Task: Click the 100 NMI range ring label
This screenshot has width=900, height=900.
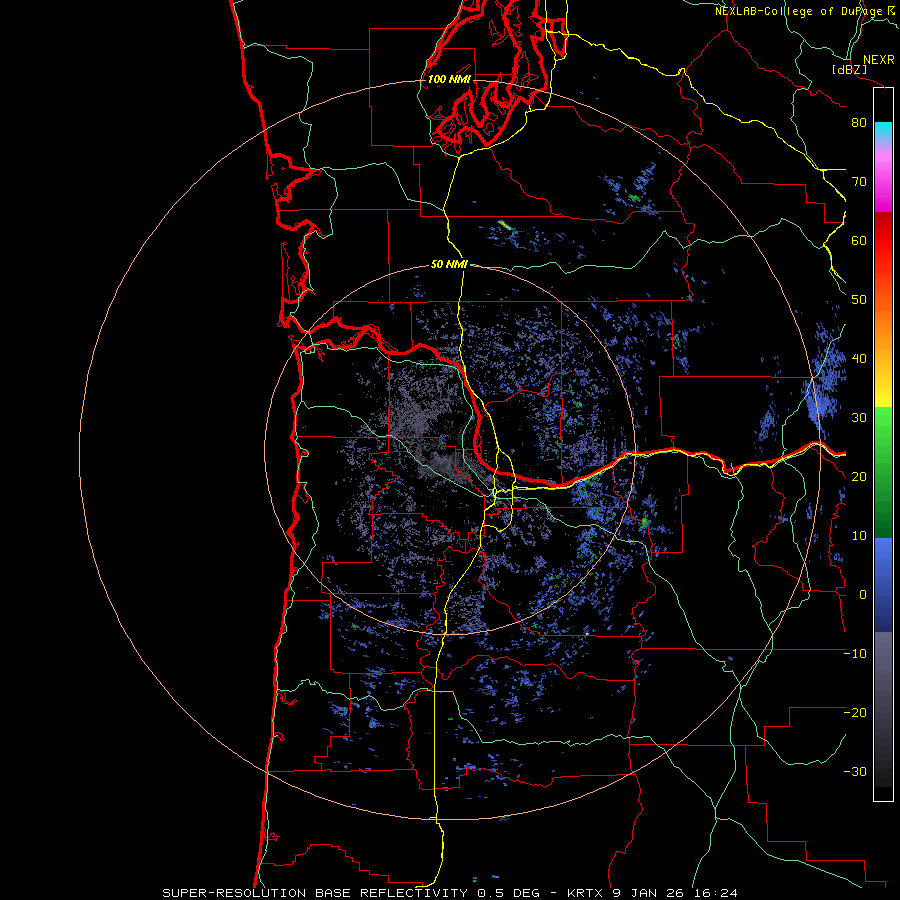Action: pos(449,79)
